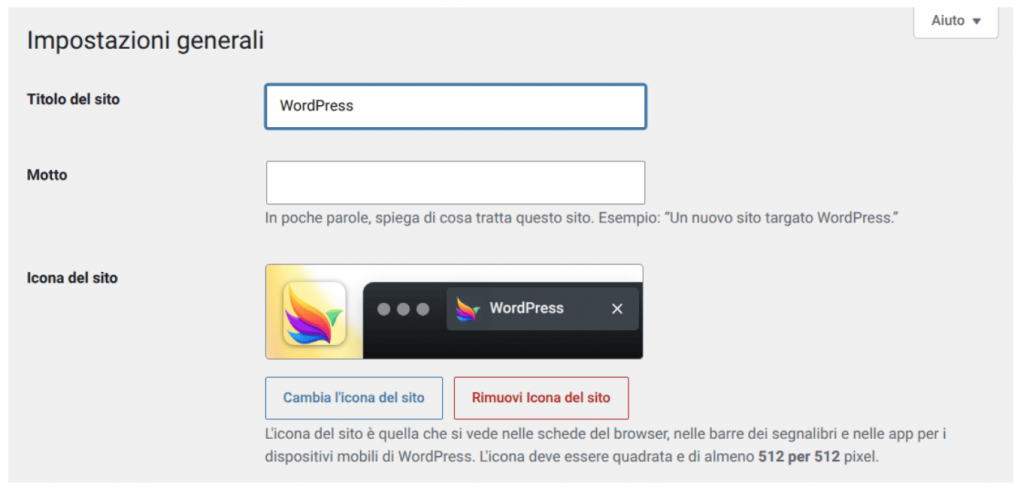Click the three window dots in preview
This screenshot has height=490, width=1024.
point(404,309)
